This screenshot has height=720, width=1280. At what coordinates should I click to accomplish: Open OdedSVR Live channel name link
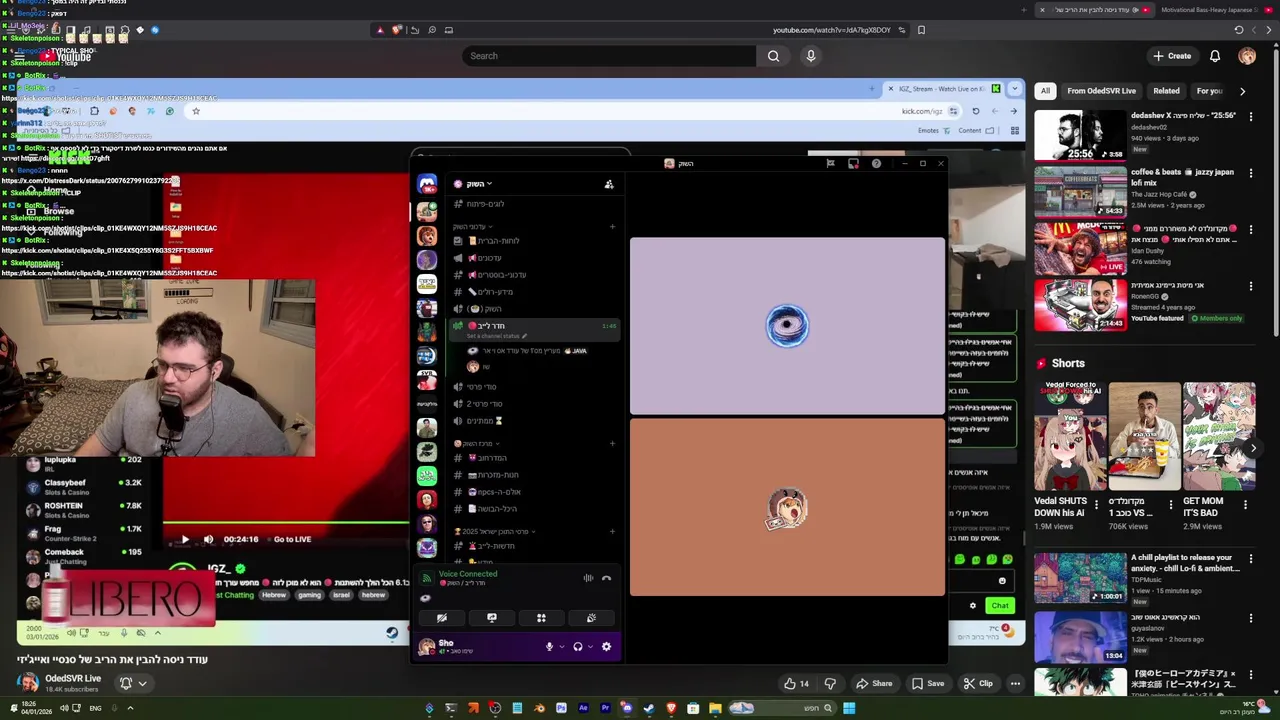click(x=73, y=678)
